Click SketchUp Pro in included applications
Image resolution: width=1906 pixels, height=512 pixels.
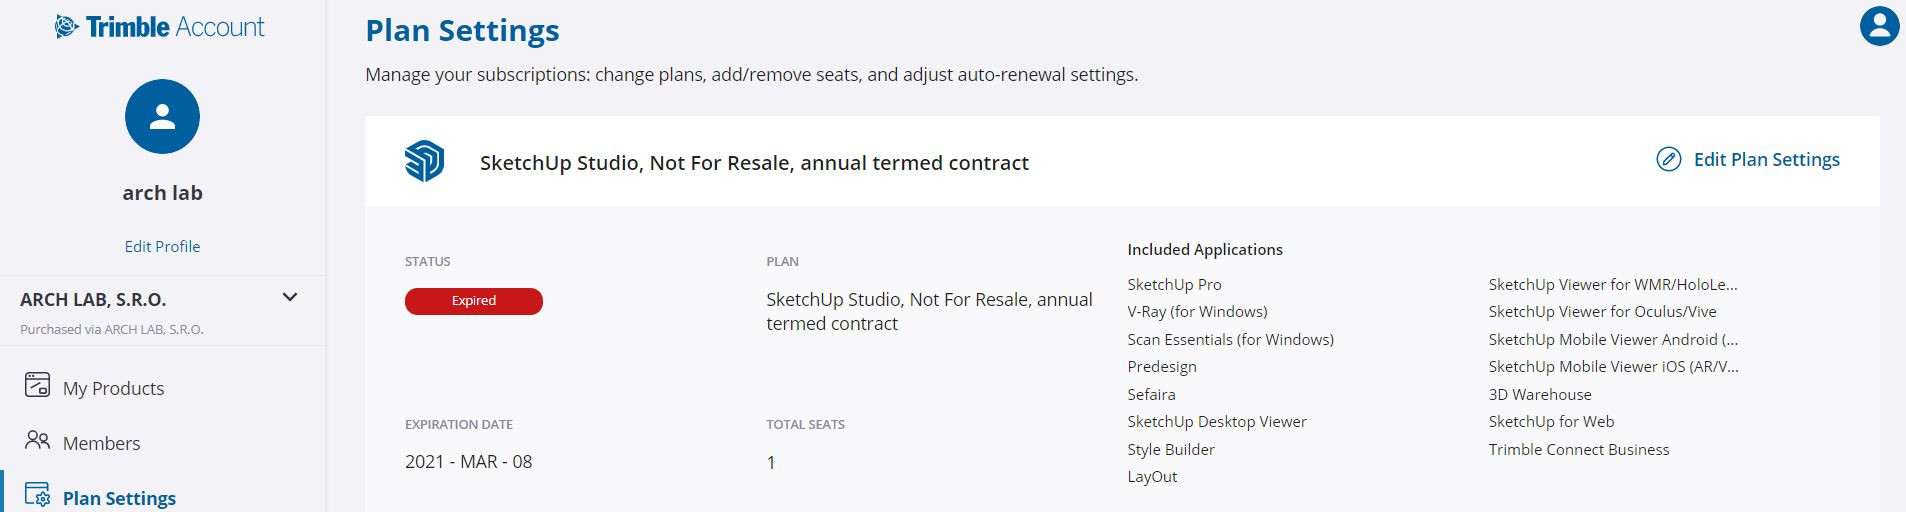click(1174, 284)
